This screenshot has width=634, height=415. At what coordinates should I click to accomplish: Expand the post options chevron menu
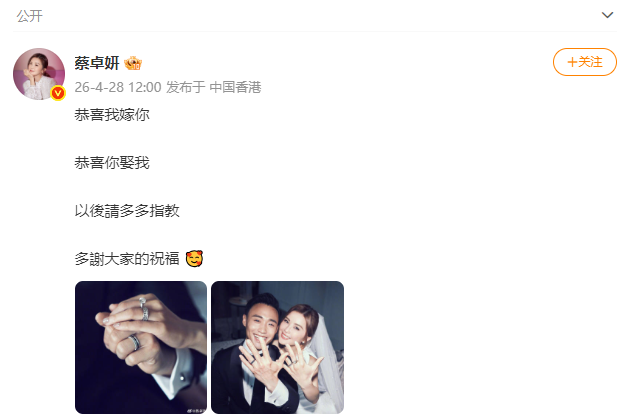click(x=607, y=15)
